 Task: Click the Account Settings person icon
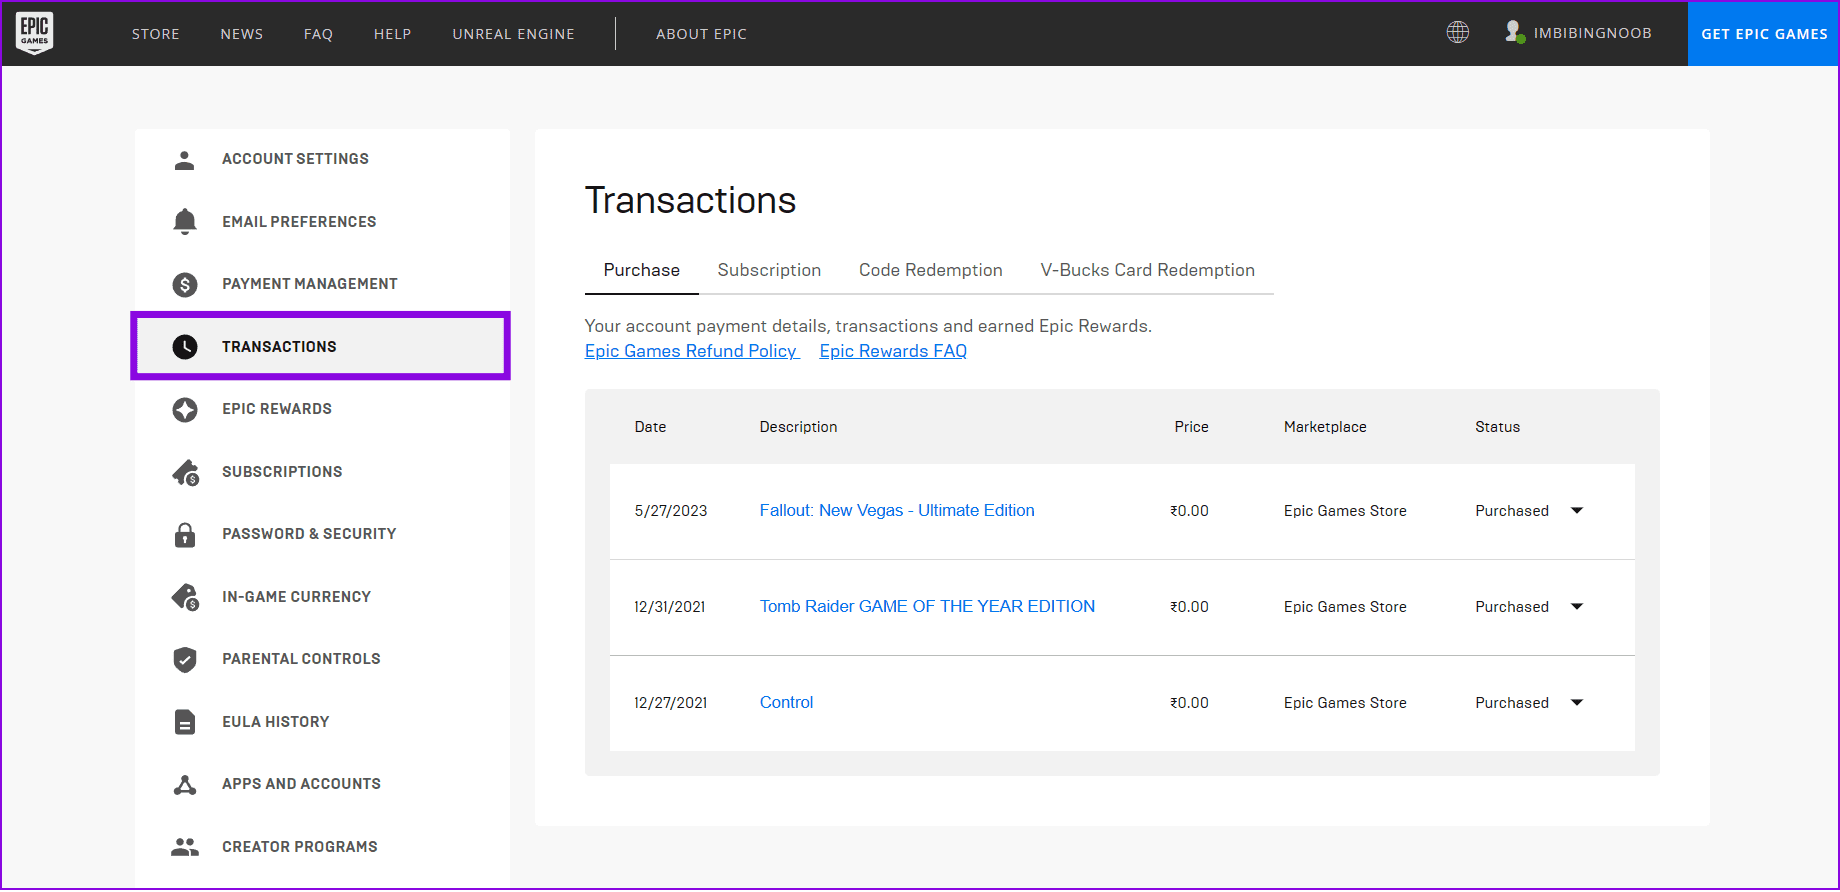(x=185, y=160)
